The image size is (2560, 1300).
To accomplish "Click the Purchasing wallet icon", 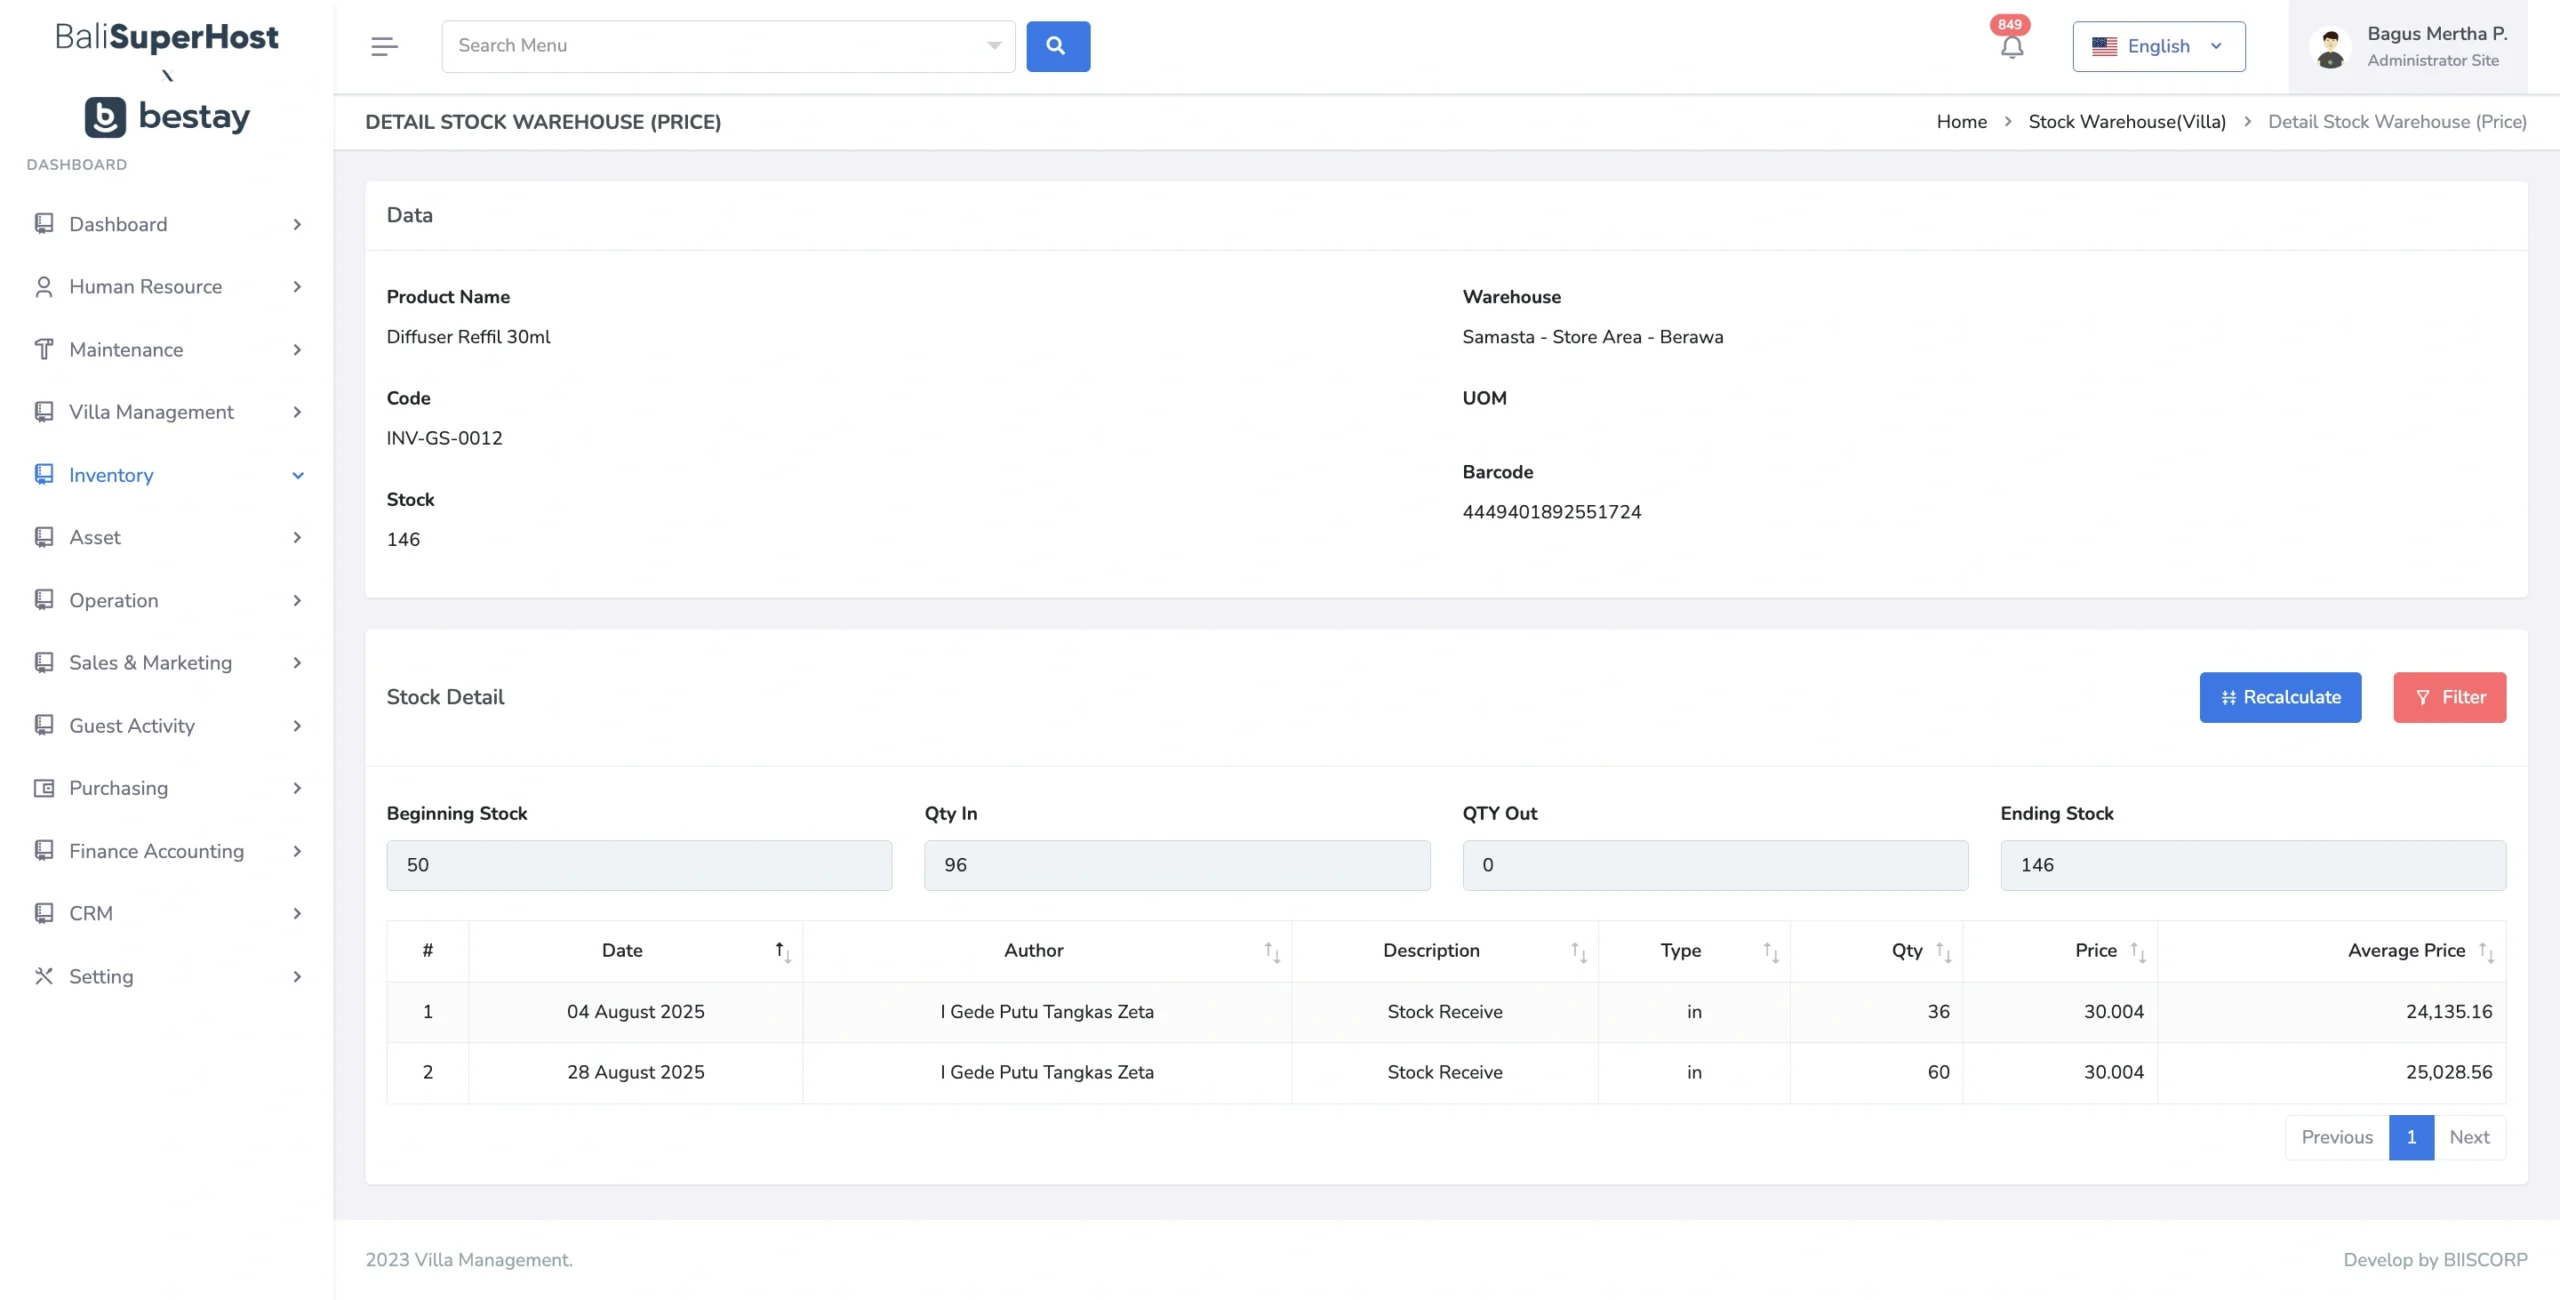I will [44, 788].
